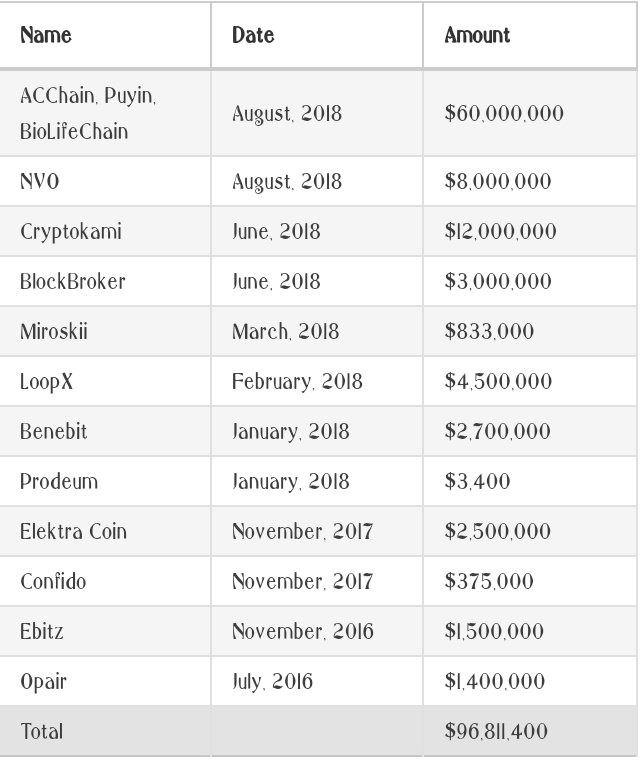The width and height of the screenshot is (641, 761).
Task: Click the Amount column header
Action: pos(477,35)
